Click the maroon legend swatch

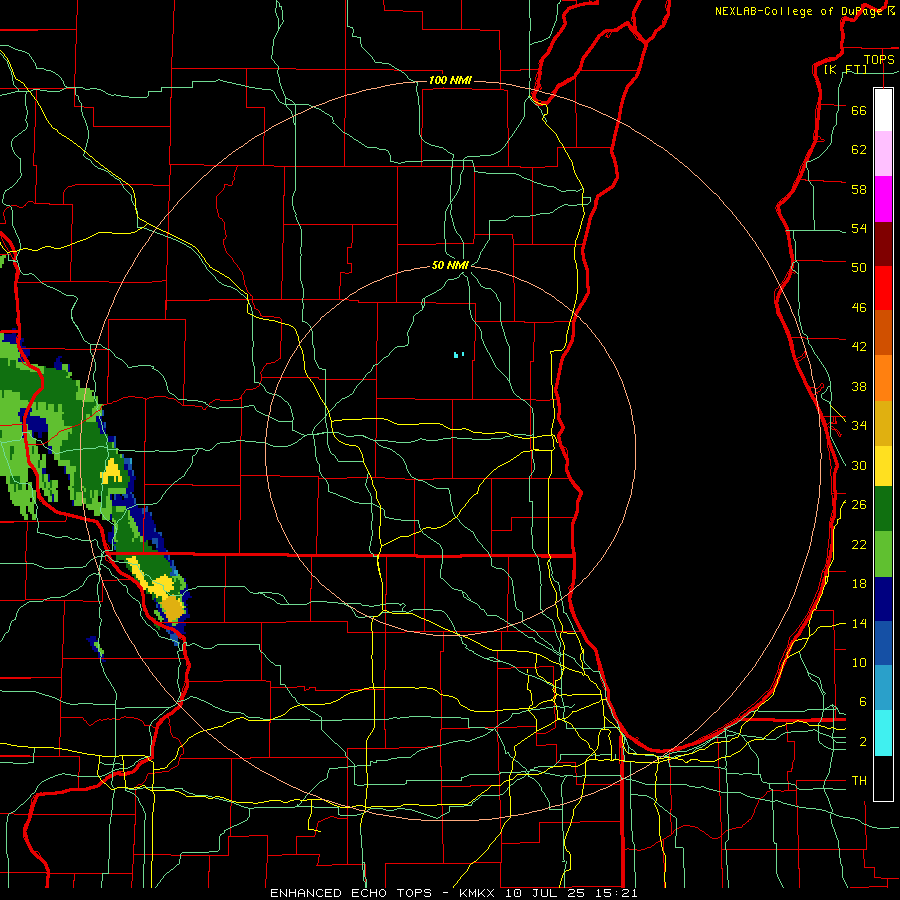[x=883, y=244]
